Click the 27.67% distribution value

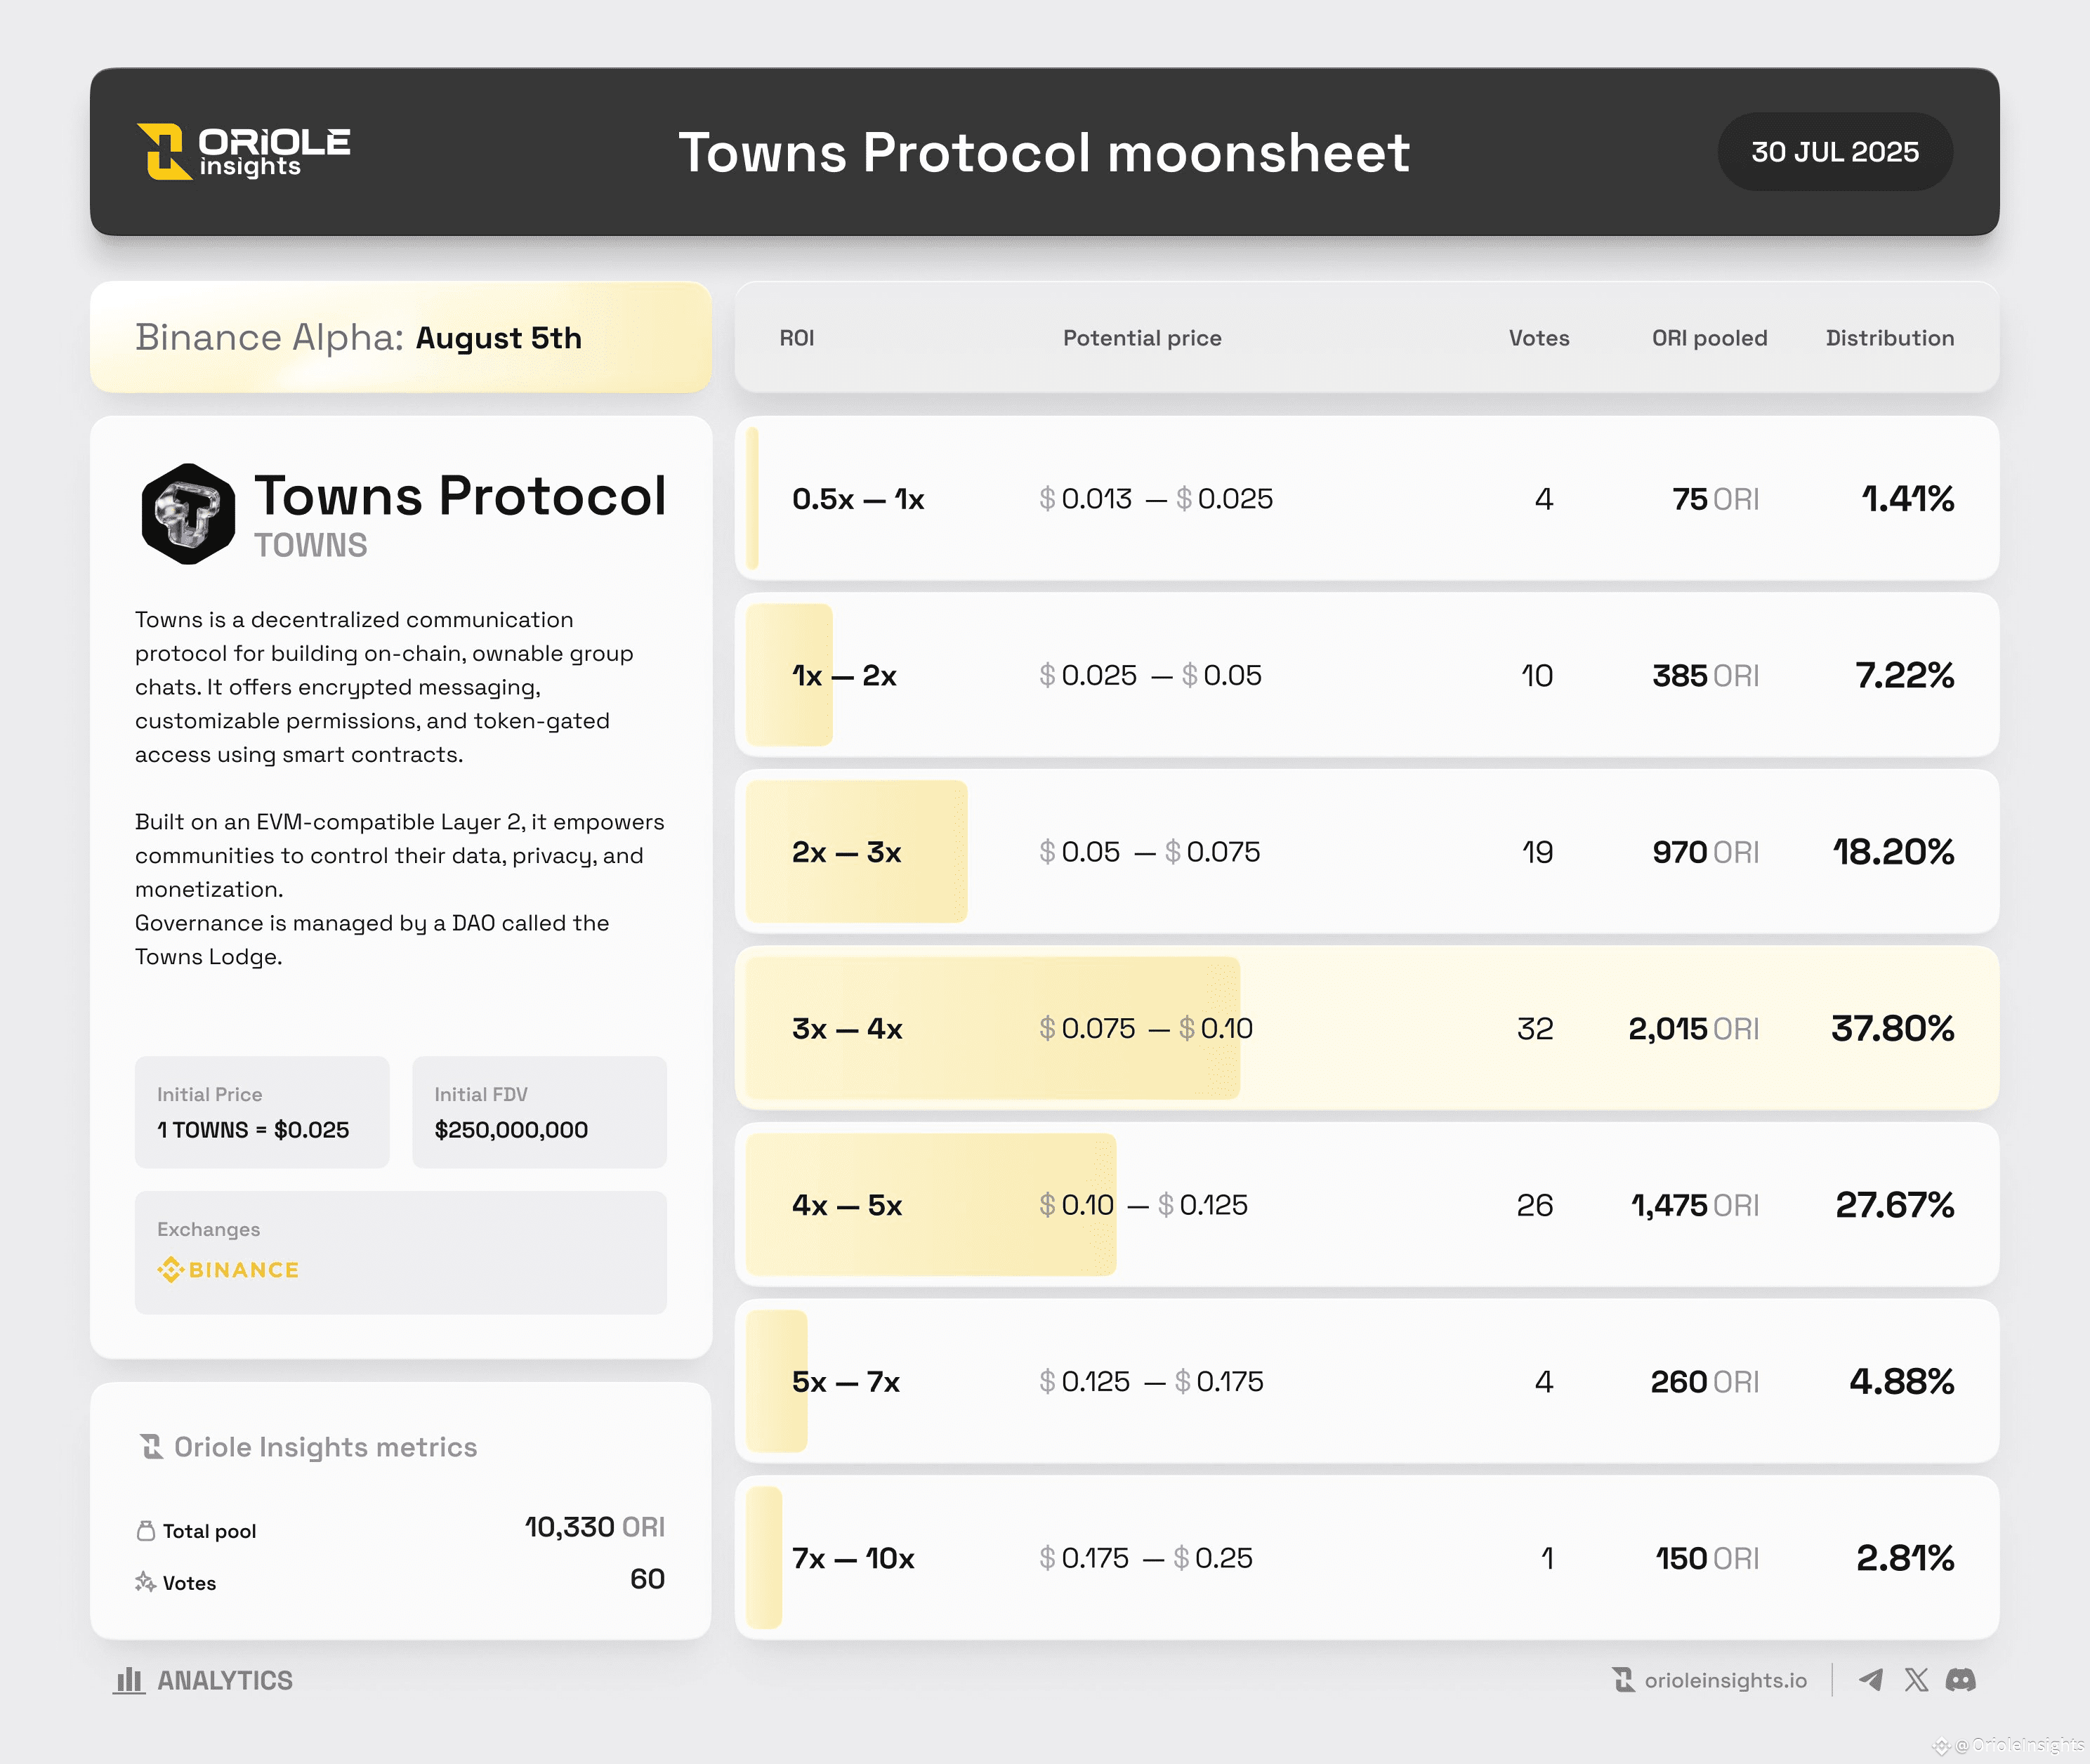tap(1895, 1205)
